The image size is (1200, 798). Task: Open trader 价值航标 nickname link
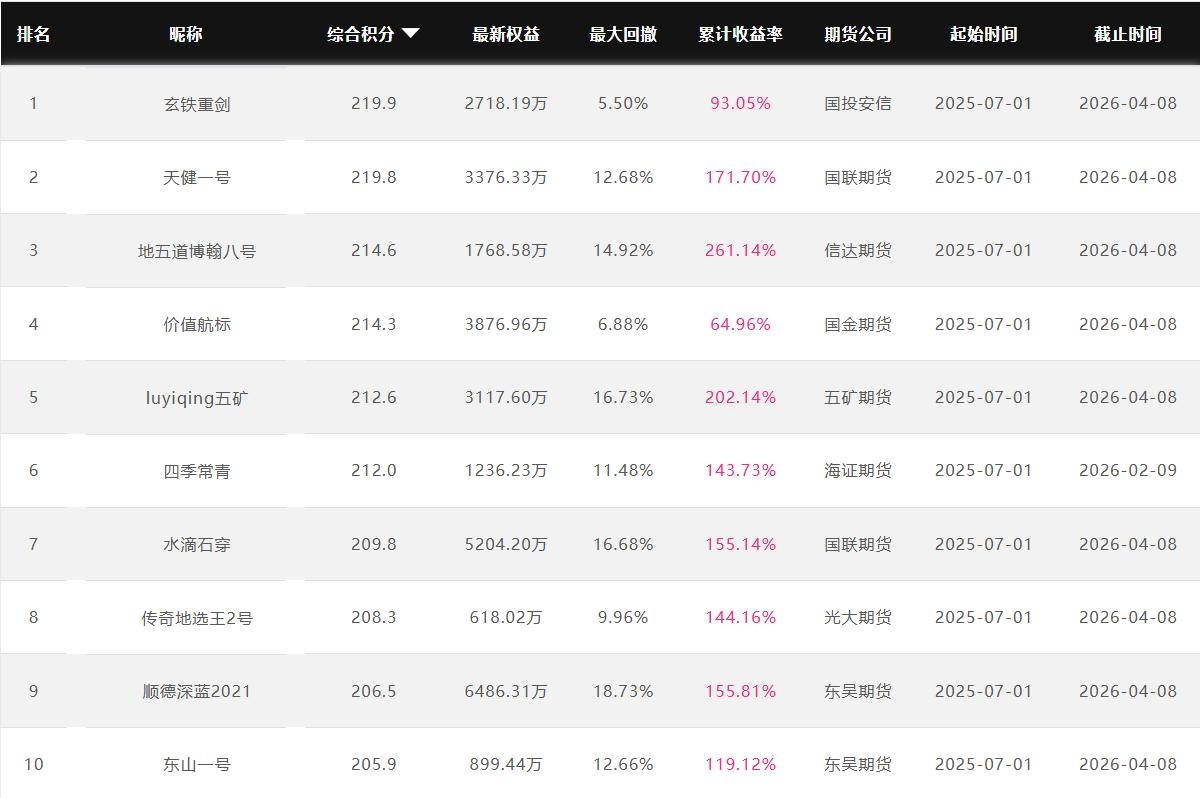(197, 324)
